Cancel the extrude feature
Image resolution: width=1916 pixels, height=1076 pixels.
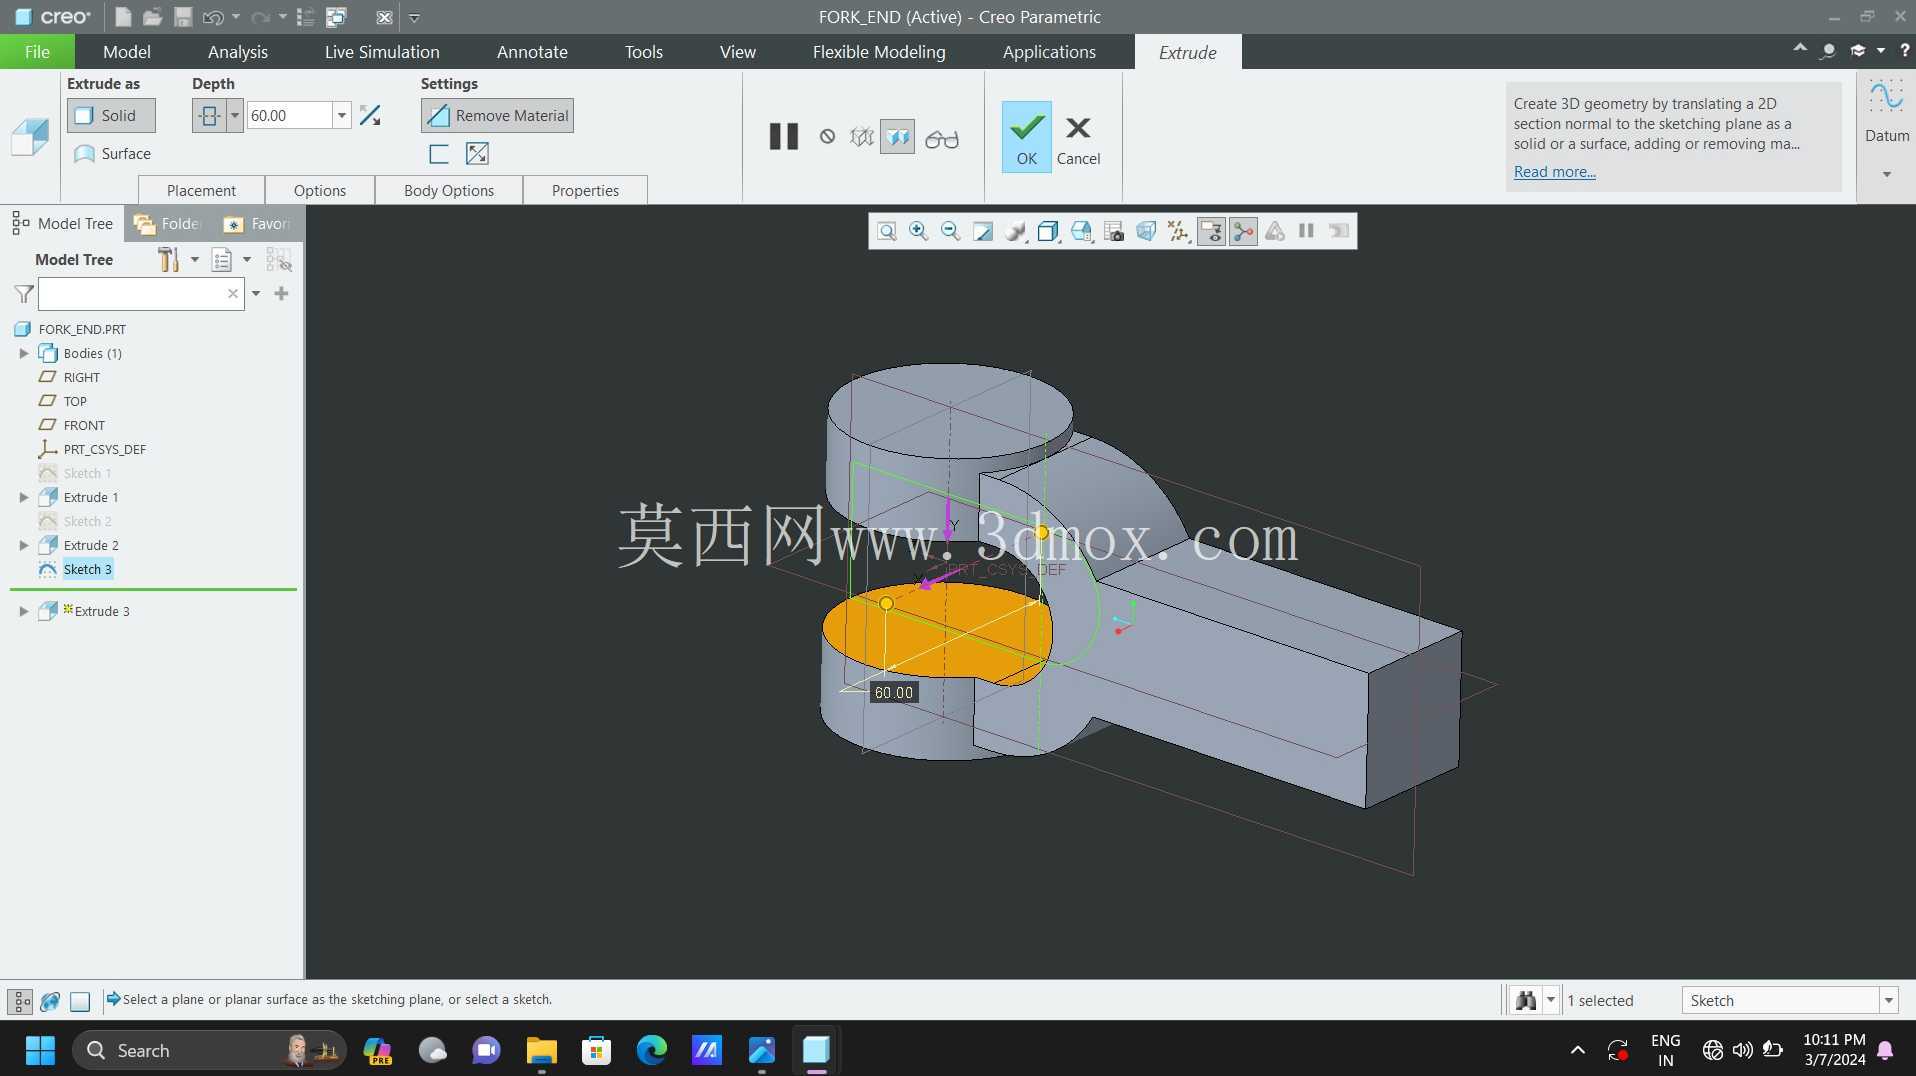click(x=1078, y=140)
